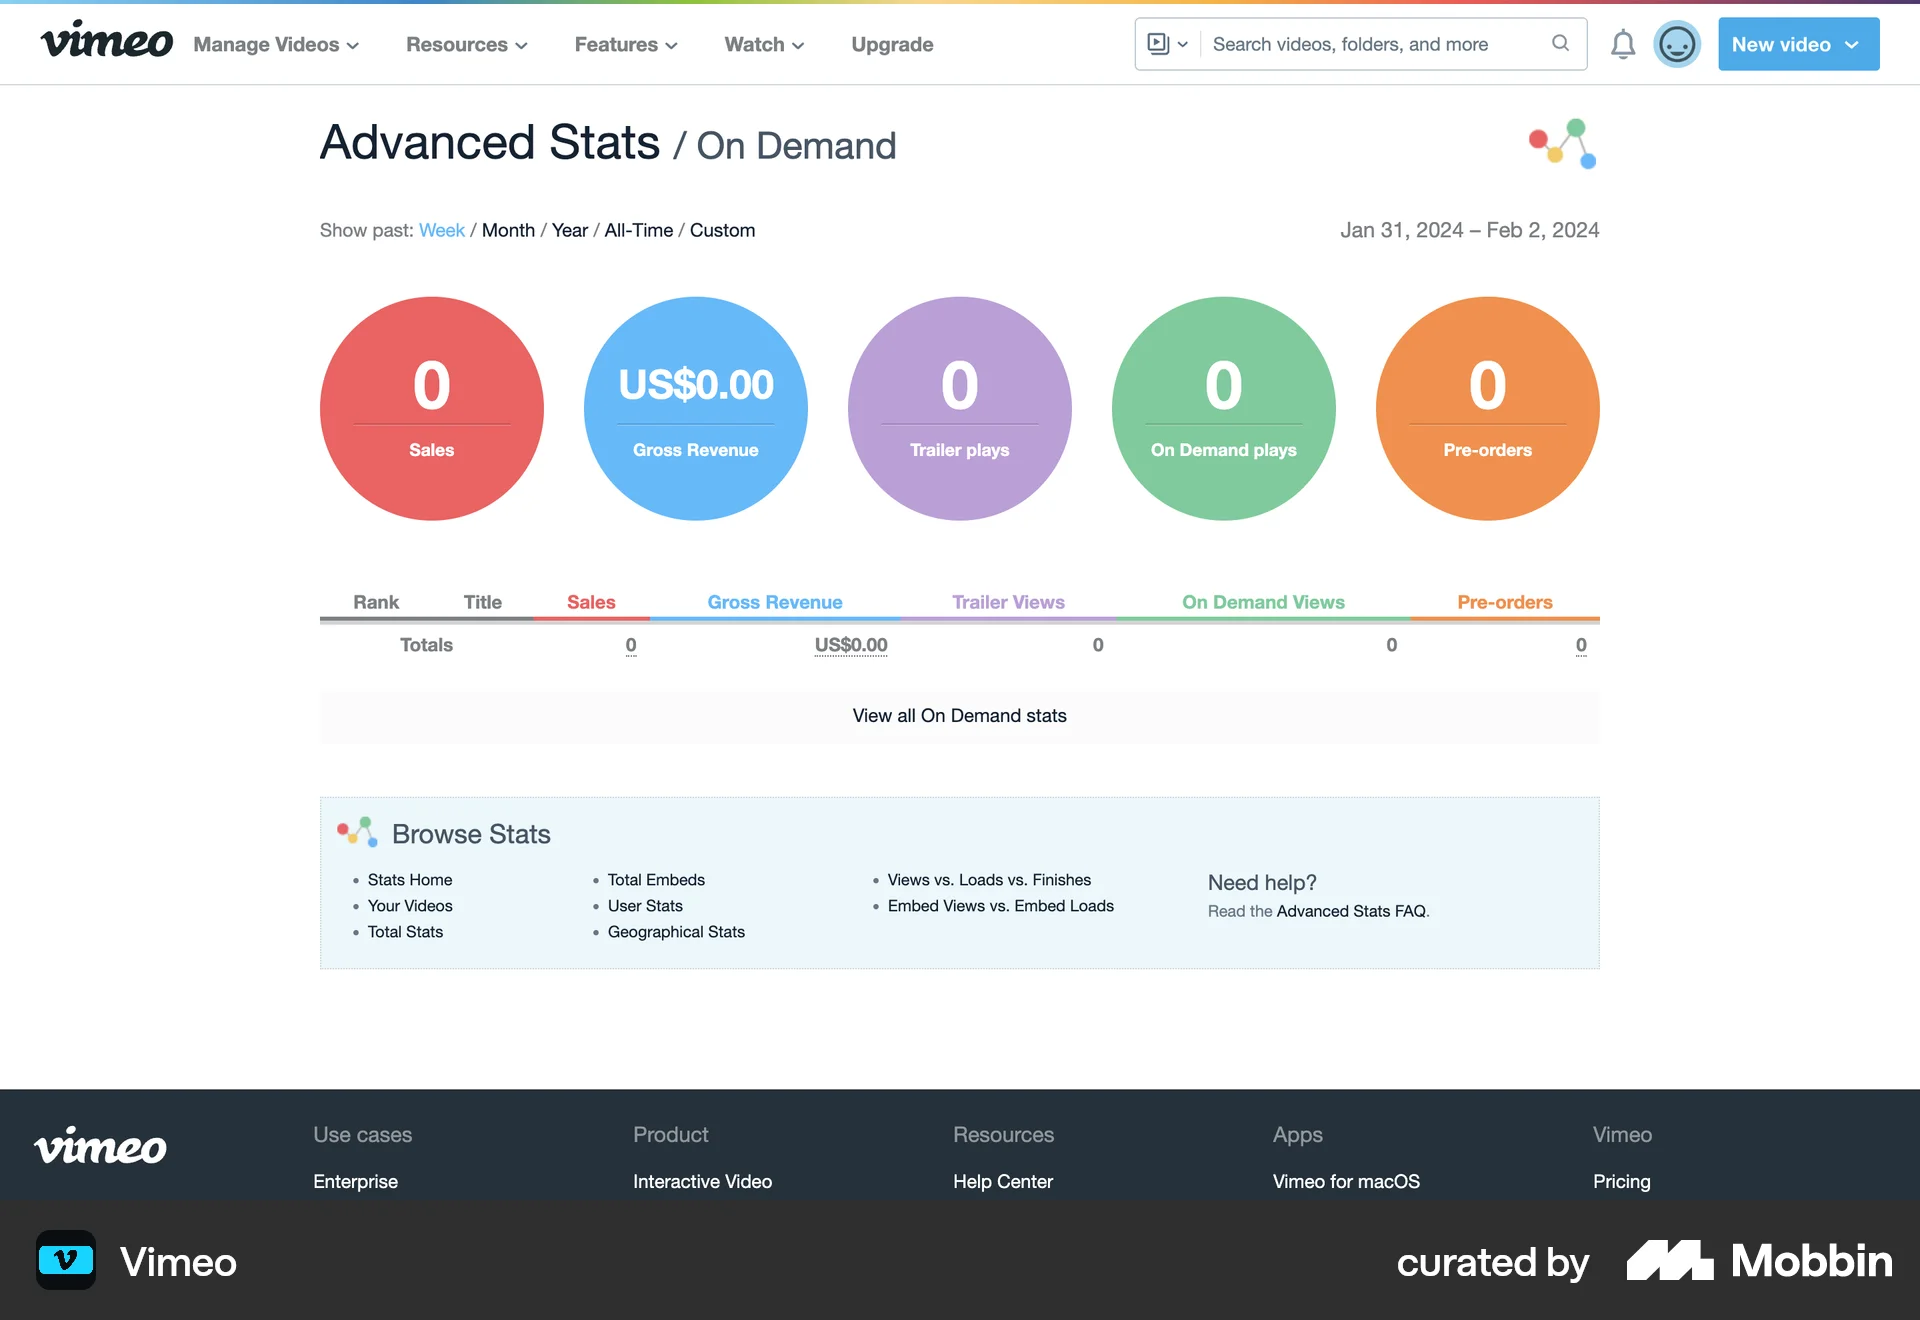The height and width of the screenshot is (1320, 1920).
Task: Open the user avatar menu
Action: tap(1677, 44)
